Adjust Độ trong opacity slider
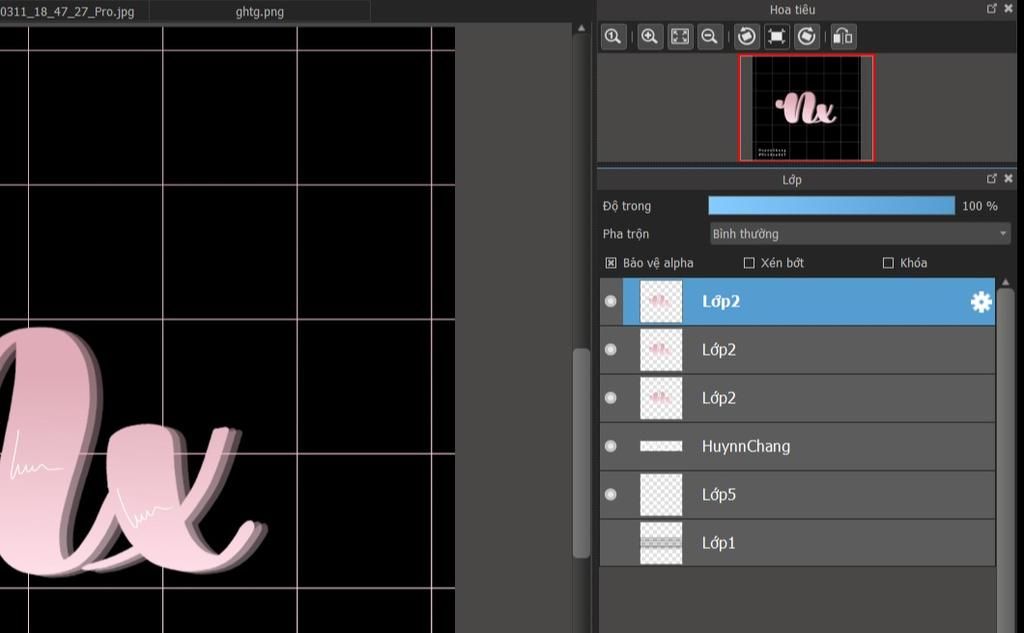The width and height of the screenshot is (1024, 633). click(x=831, y=206)
